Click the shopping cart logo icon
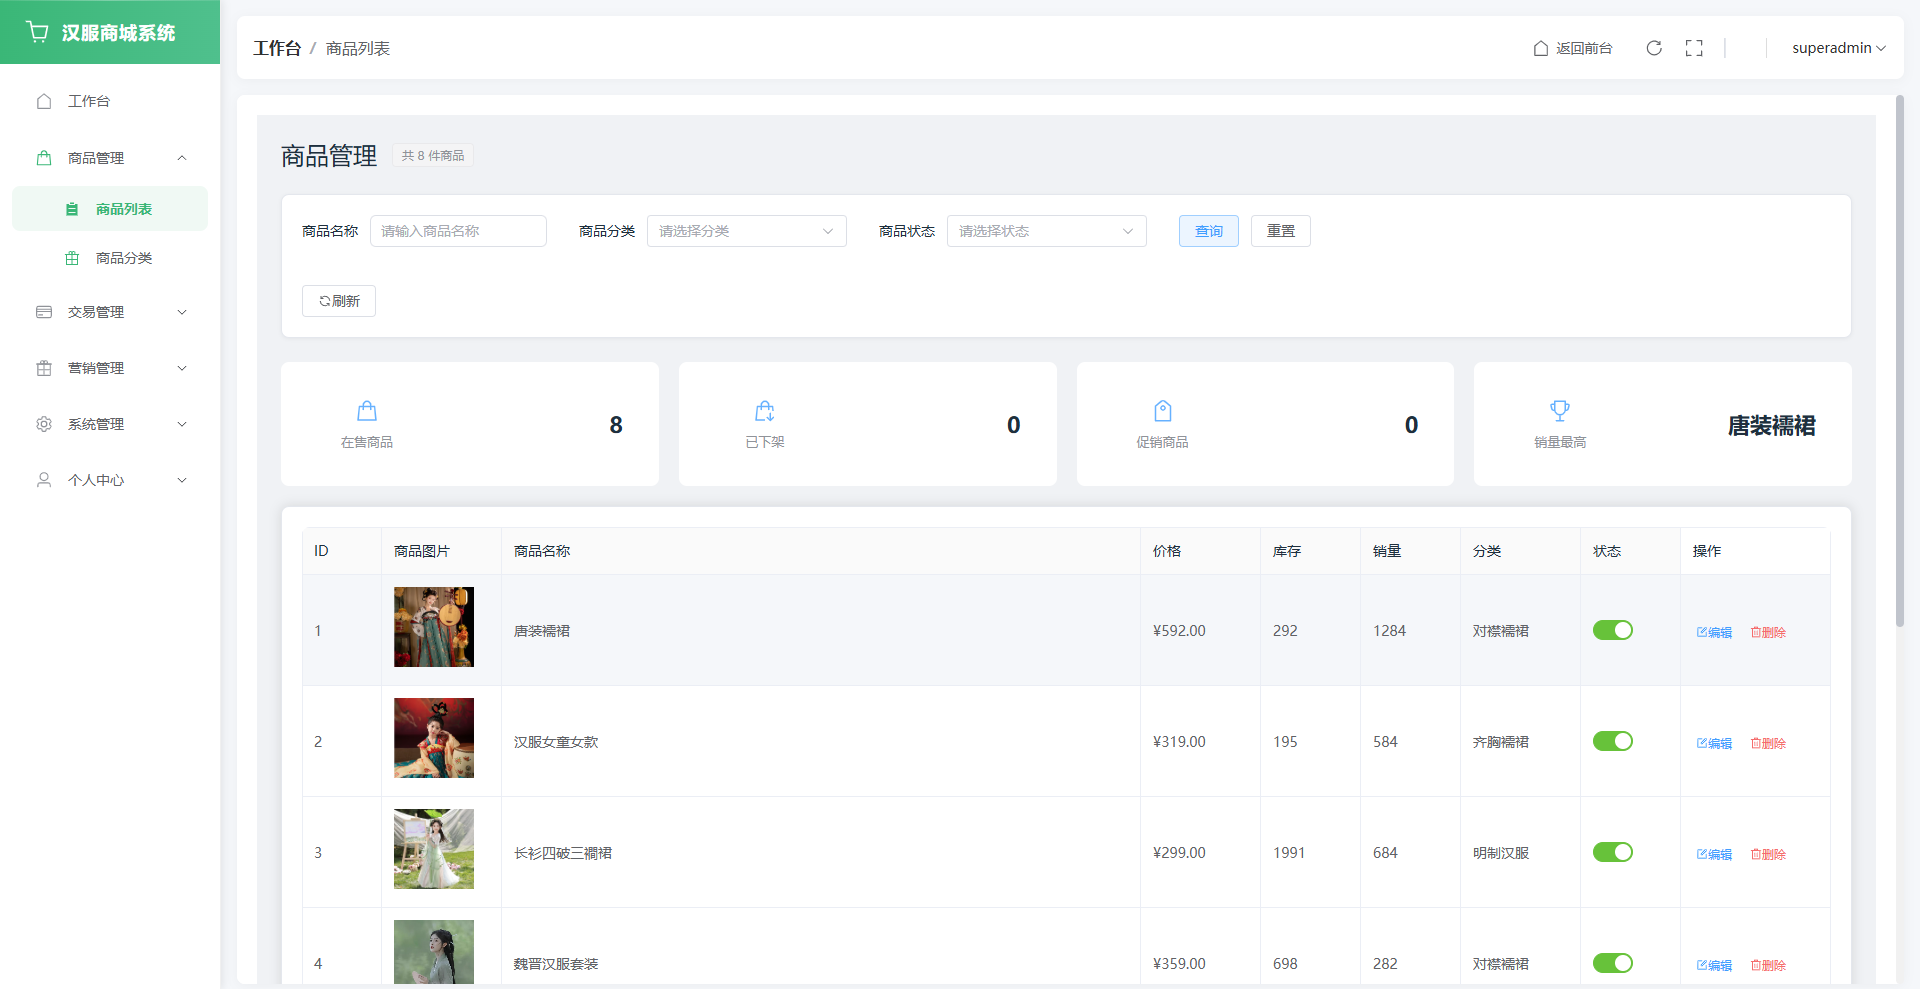 click(x=38, y=32)
